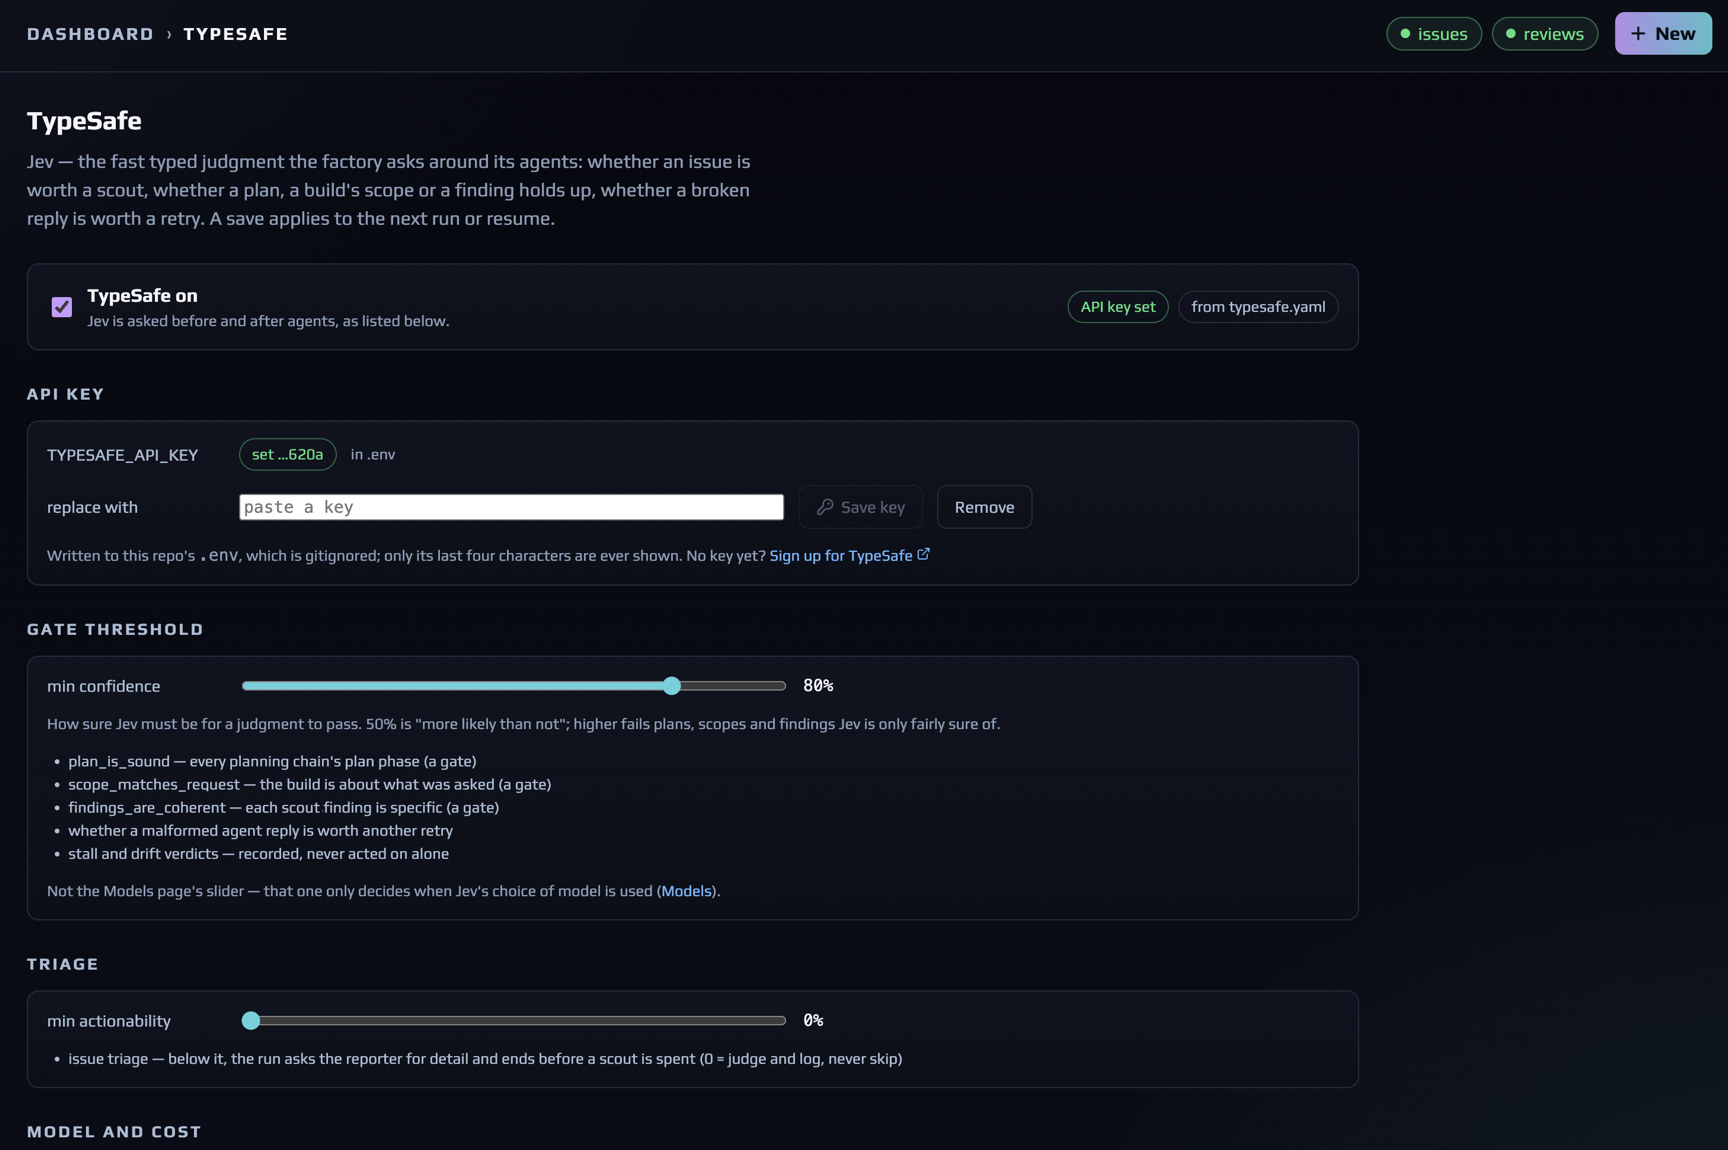Viewport: 1728px width, 1150px height.
Task: Click the external link icon after Sign up
Action: coord(924,554)
